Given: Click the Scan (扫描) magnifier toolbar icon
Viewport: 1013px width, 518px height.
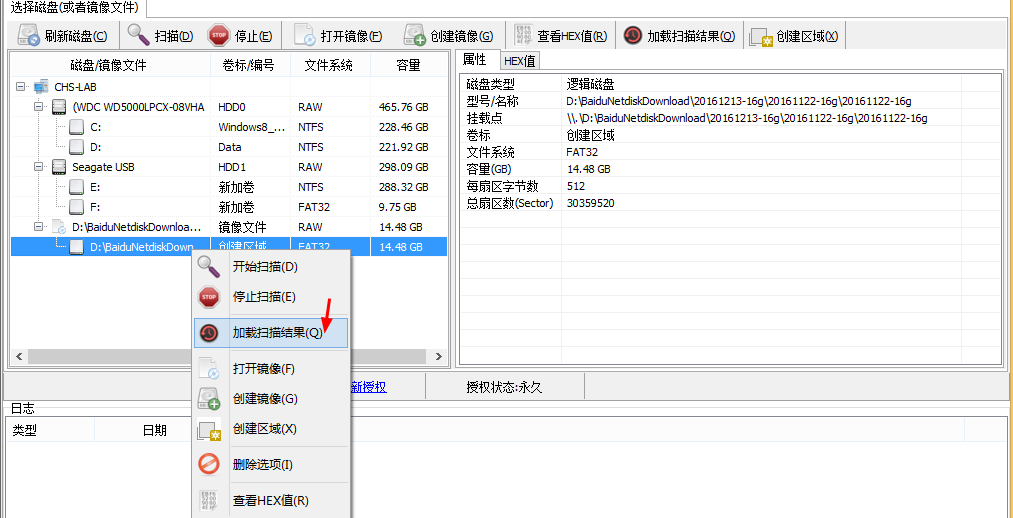Looking at the screenshot, I should click(139, 34).
